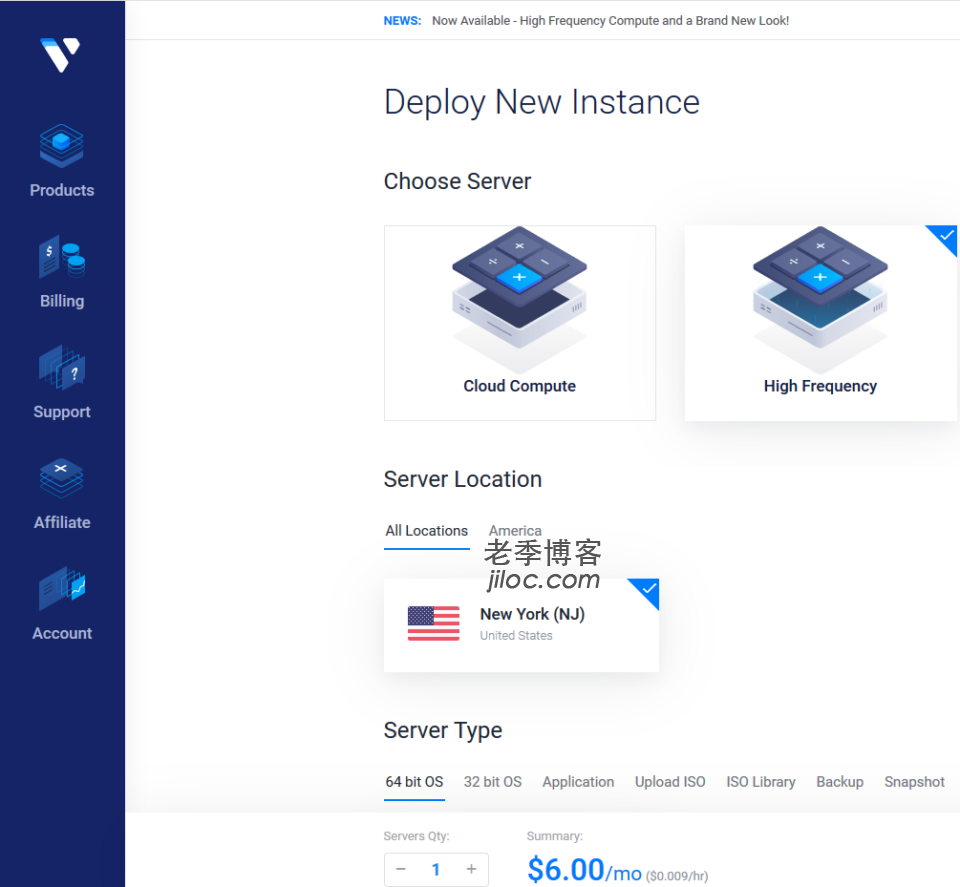Open the Account section icon
The height and width of the screenshot is (887, 960).
tap(61, 588)
